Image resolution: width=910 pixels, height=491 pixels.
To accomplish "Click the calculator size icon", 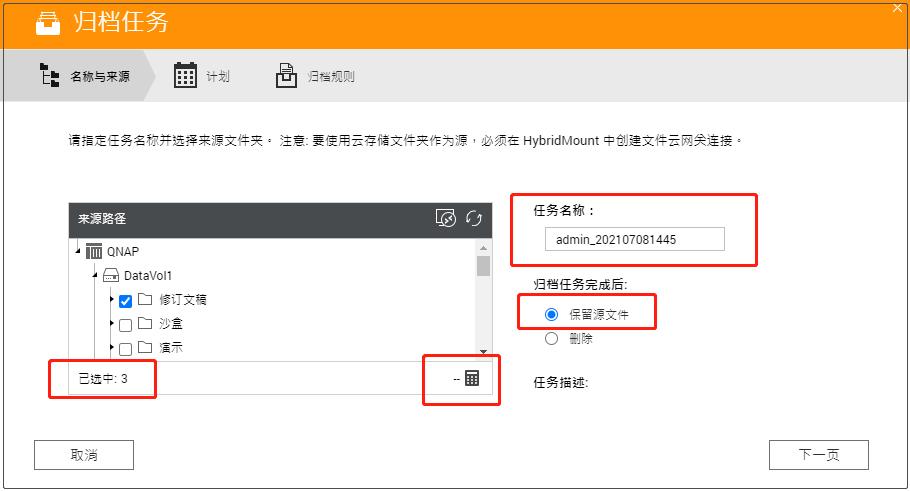I will point(472,378).
